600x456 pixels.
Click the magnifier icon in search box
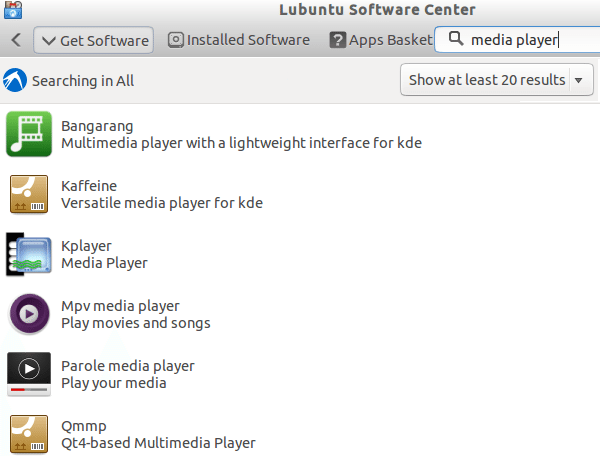coord(455,40)
